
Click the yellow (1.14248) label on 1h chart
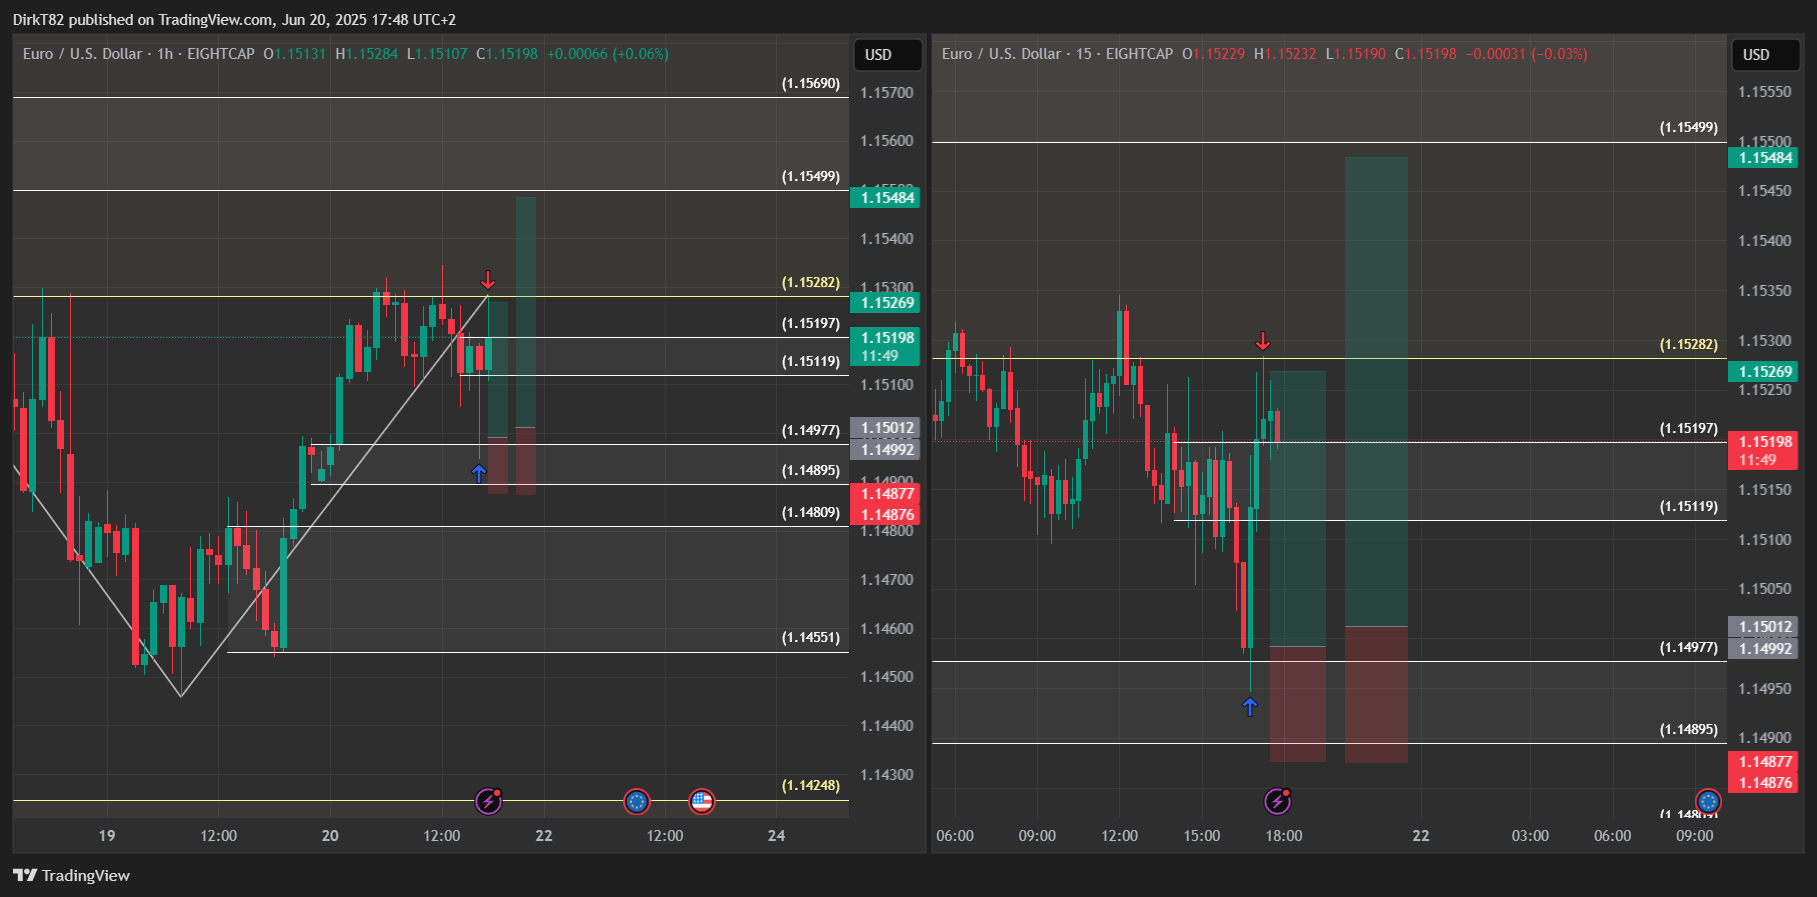[811, 786]
